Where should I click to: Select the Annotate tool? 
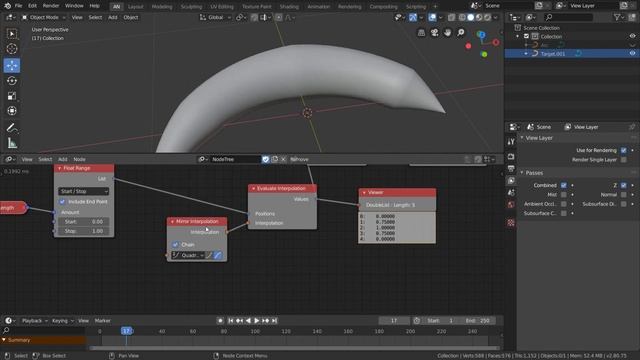pyautogui.click(x=12, y=128)
